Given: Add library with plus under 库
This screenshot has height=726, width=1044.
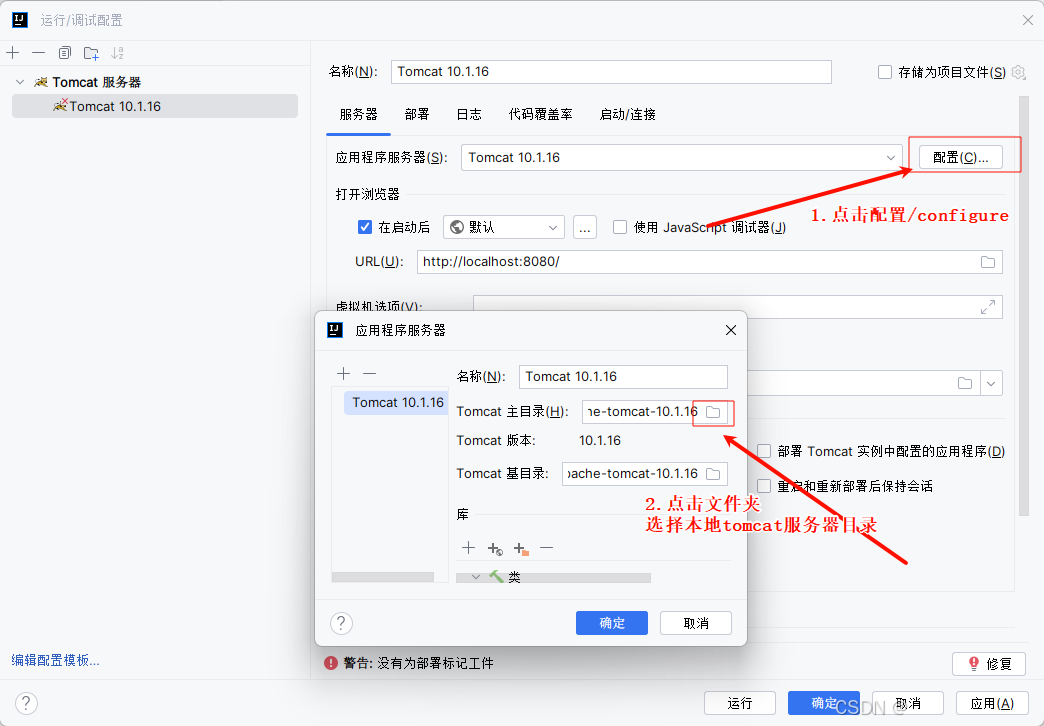Looking at the screenshot, I should click(x=469, y=547).
